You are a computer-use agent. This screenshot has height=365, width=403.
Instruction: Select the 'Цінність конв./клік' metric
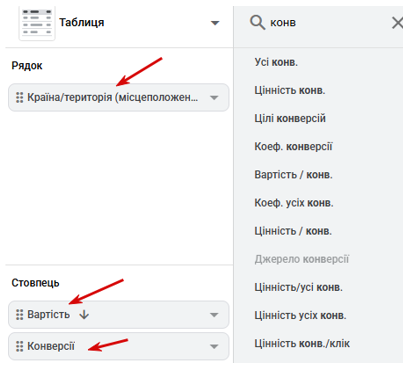302,343
